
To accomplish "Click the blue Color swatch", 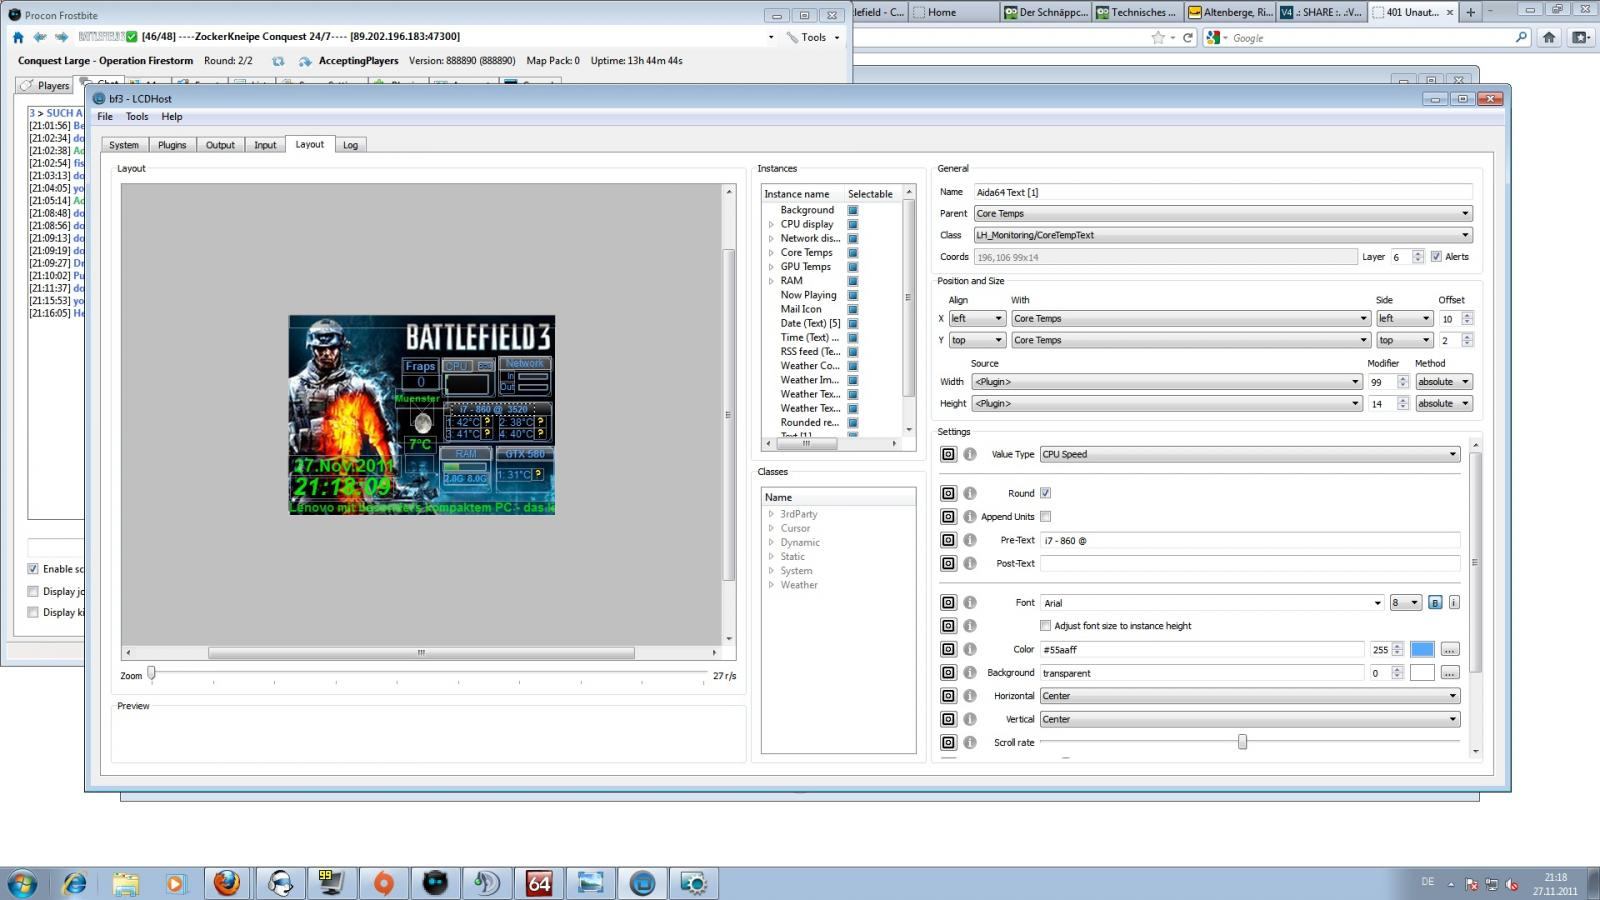I will point(1422,650).
